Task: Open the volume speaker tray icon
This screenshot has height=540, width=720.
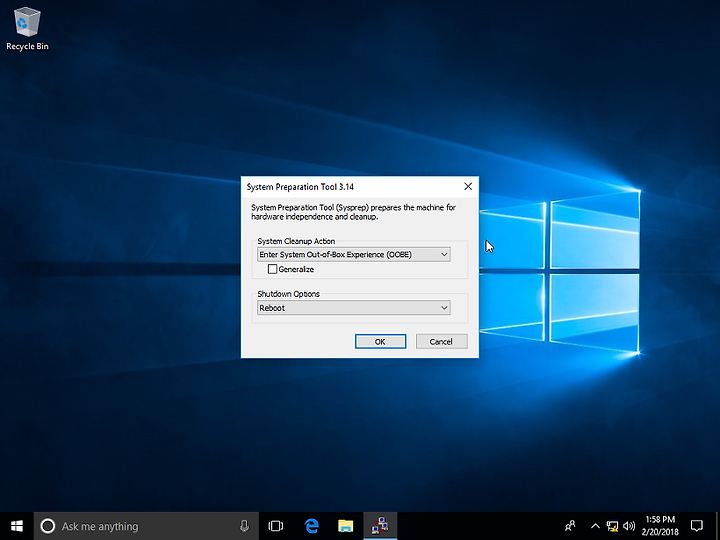Action: point(629,526)
